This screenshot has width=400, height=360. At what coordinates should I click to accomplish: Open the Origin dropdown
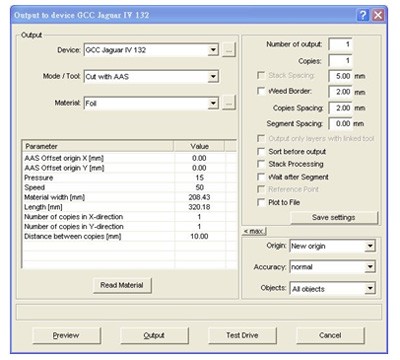pyautogui.click(x=370, y=246)
